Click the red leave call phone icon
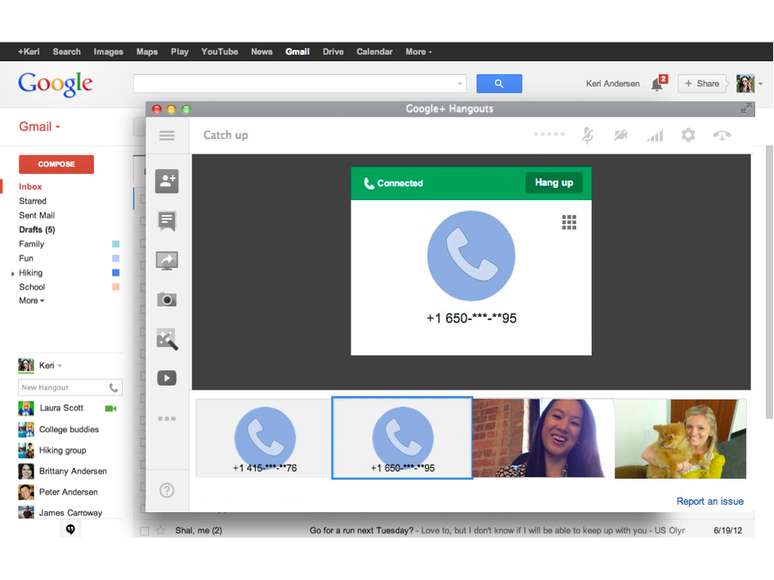This screenshot has width=774, height=580. click(x=722, y=135)
